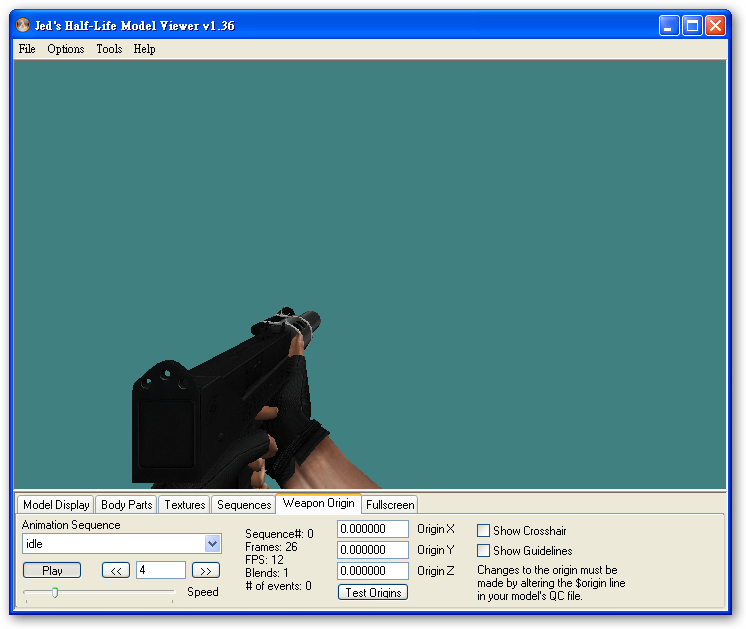Click the Origin X input field
This screenshot has height=629, width=746.
tap(373, 529)
